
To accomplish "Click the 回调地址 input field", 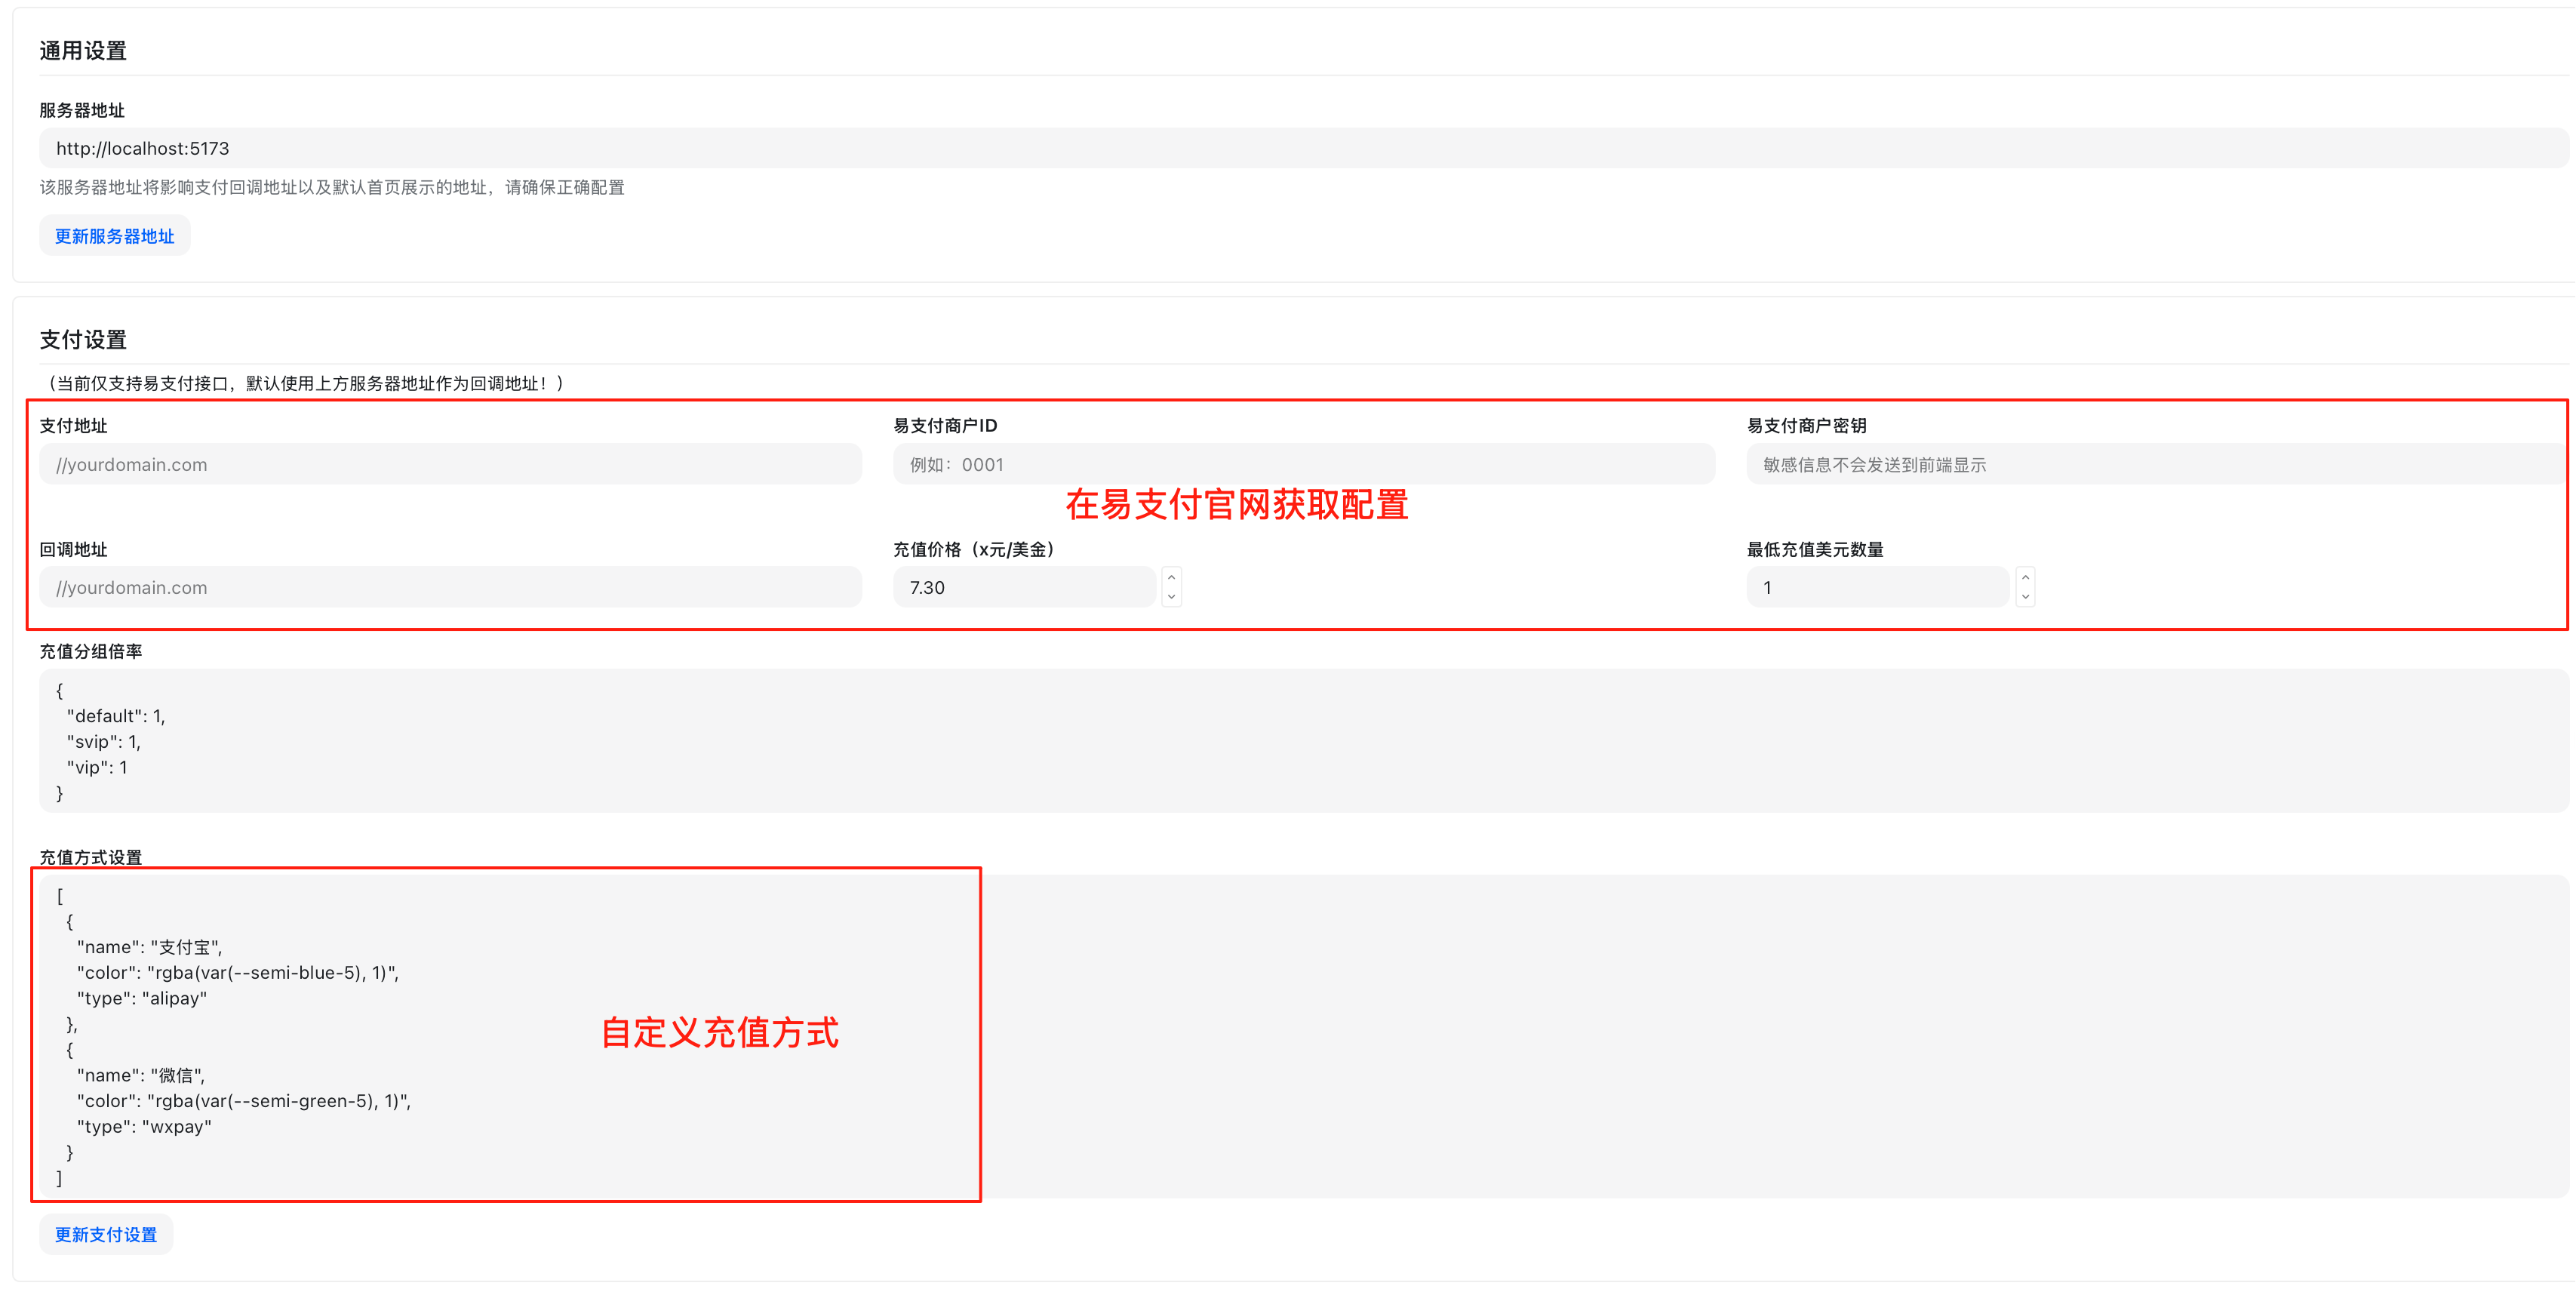I will tap(450, 587).
